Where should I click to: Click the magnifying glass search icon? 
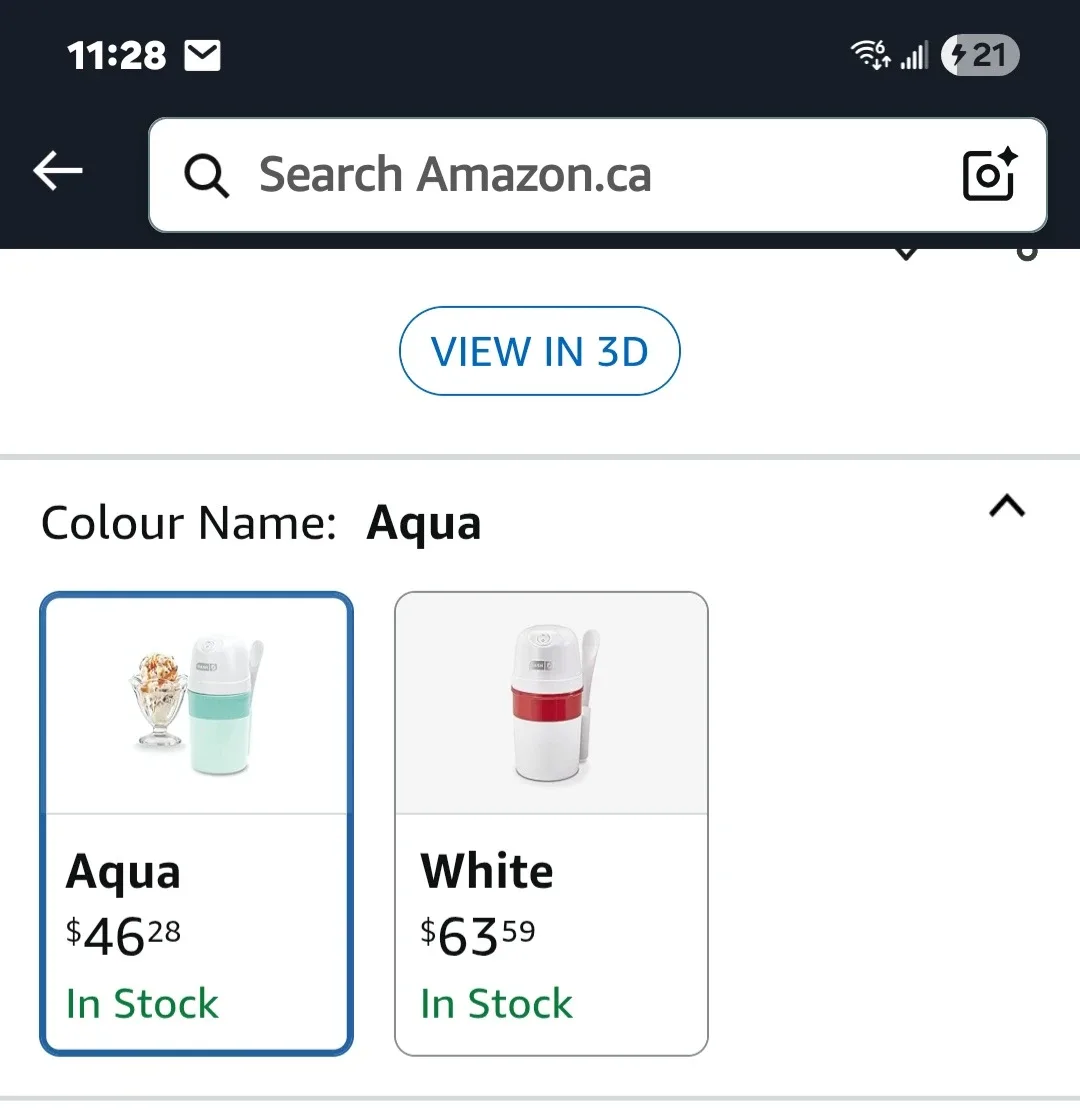[207, 176]
